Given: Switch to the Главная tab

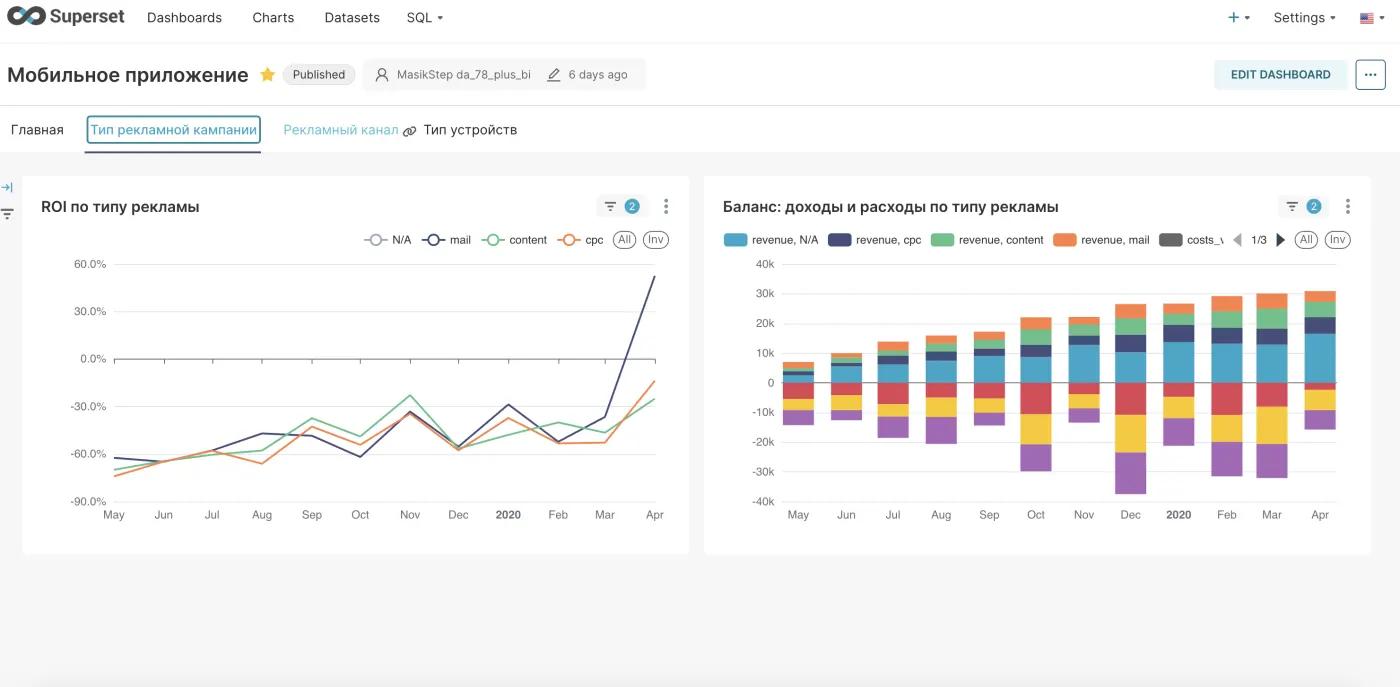Looking at the screenshot, I should pos(37,130).
